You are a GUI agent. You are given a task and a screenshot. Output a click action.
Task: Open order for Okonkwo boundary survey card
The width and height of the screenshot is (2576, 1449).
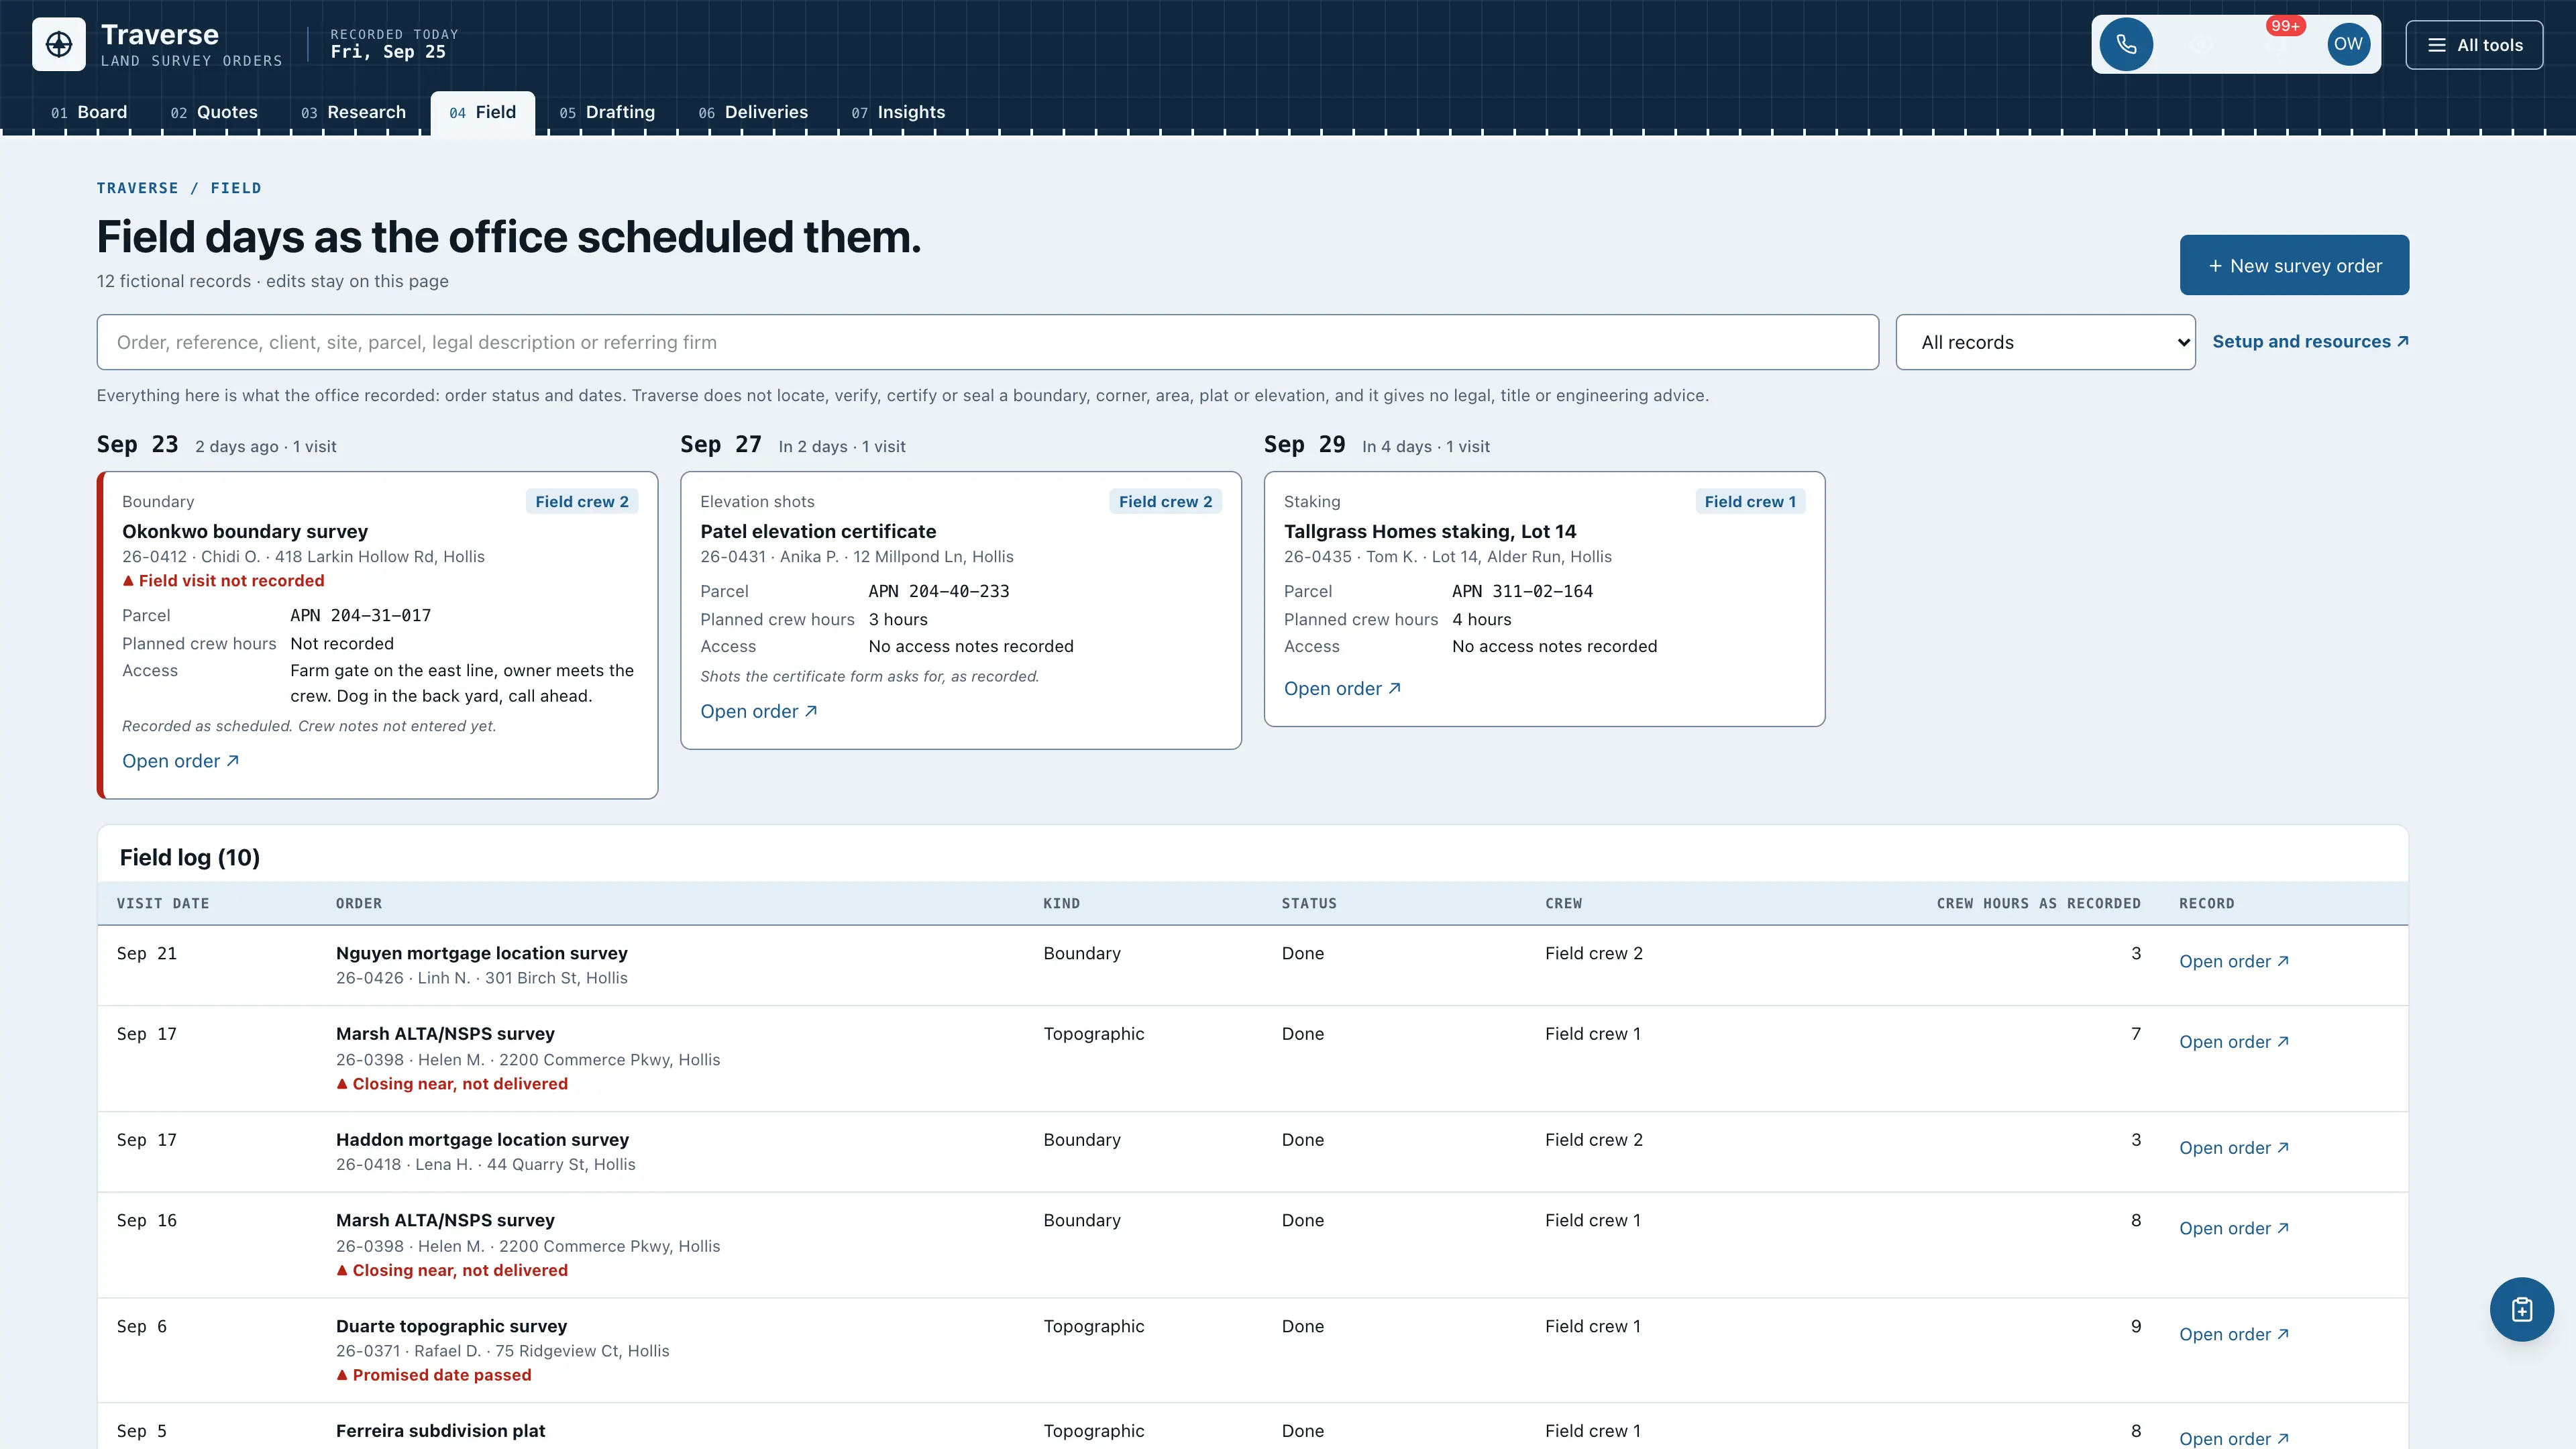tap(180, 761)
